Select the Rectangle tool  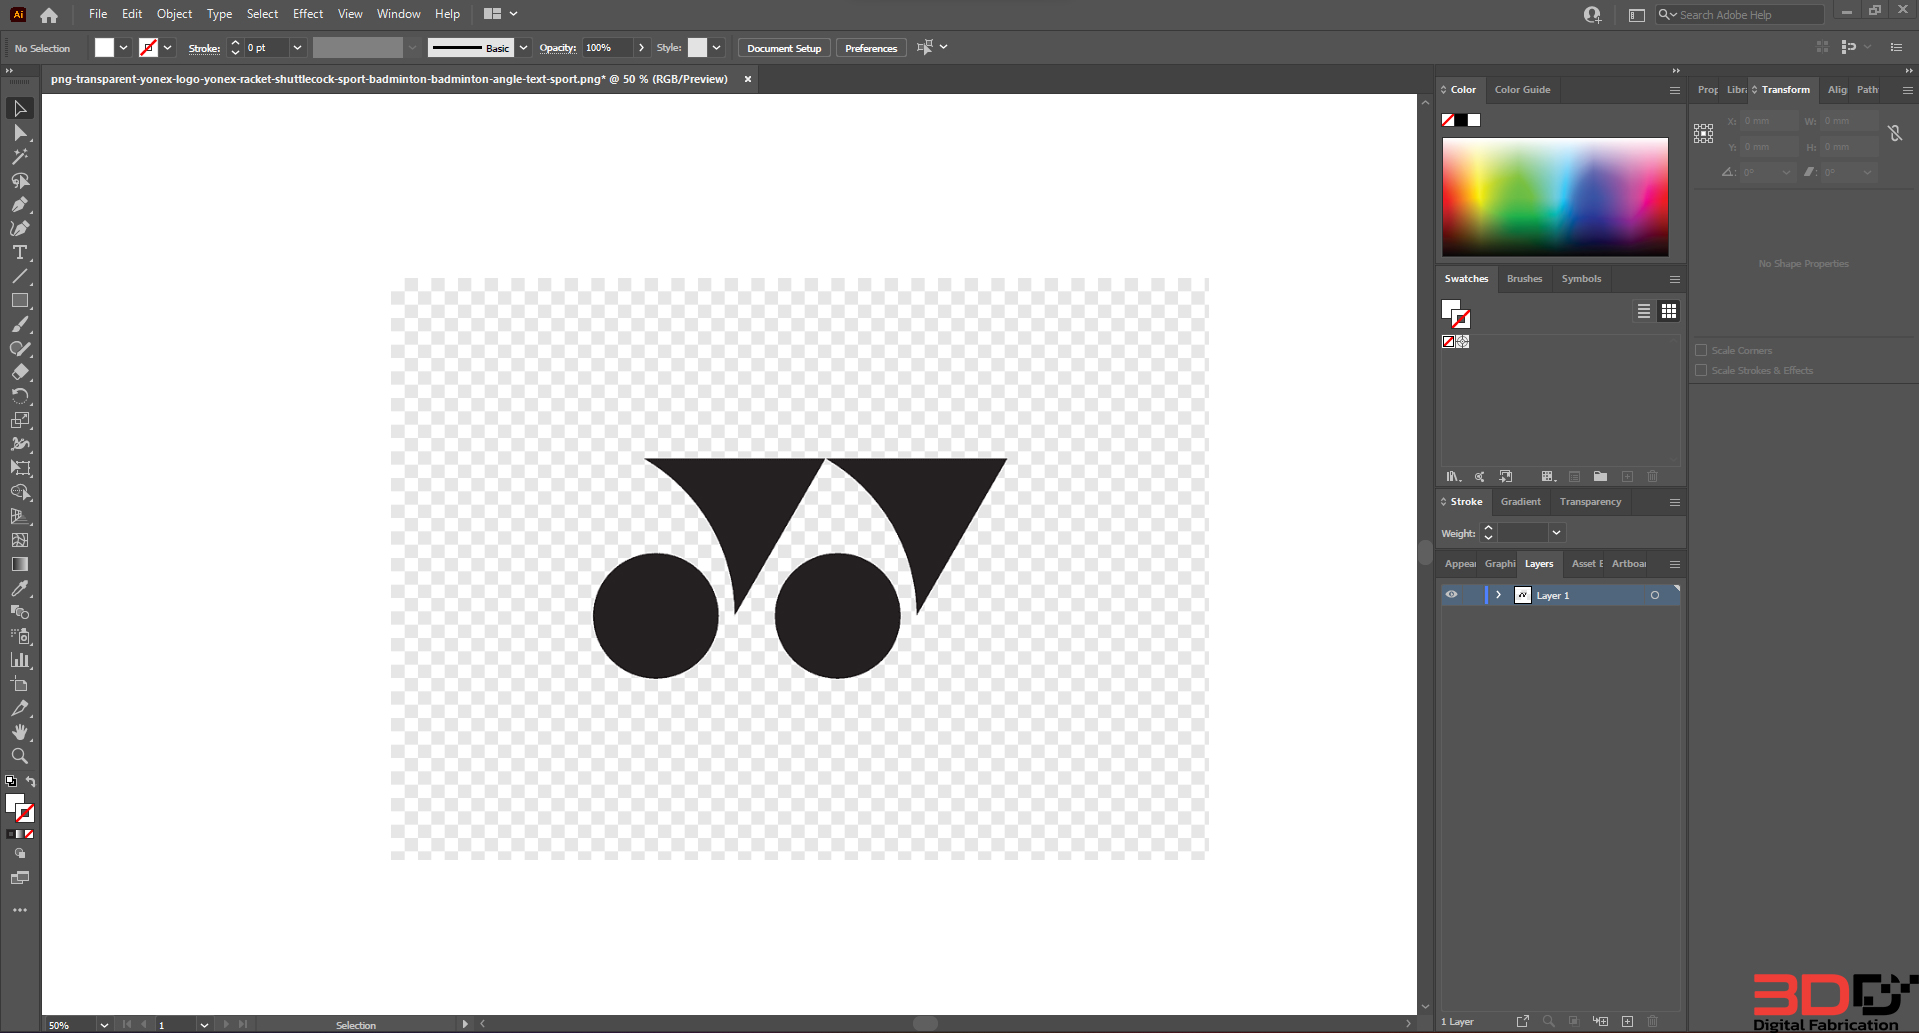click(19, 301)
